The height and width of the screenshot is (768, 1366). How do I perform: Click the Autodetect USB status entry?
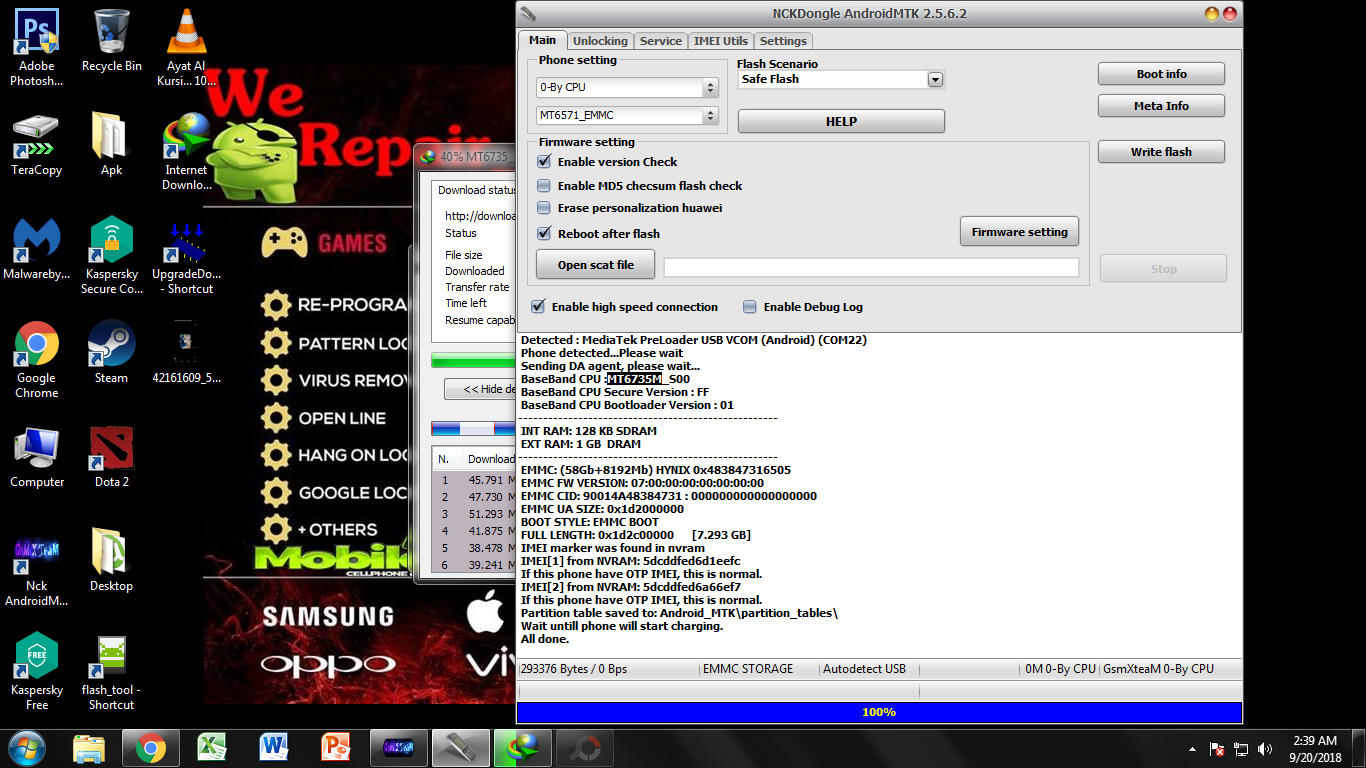pos(866,669)
